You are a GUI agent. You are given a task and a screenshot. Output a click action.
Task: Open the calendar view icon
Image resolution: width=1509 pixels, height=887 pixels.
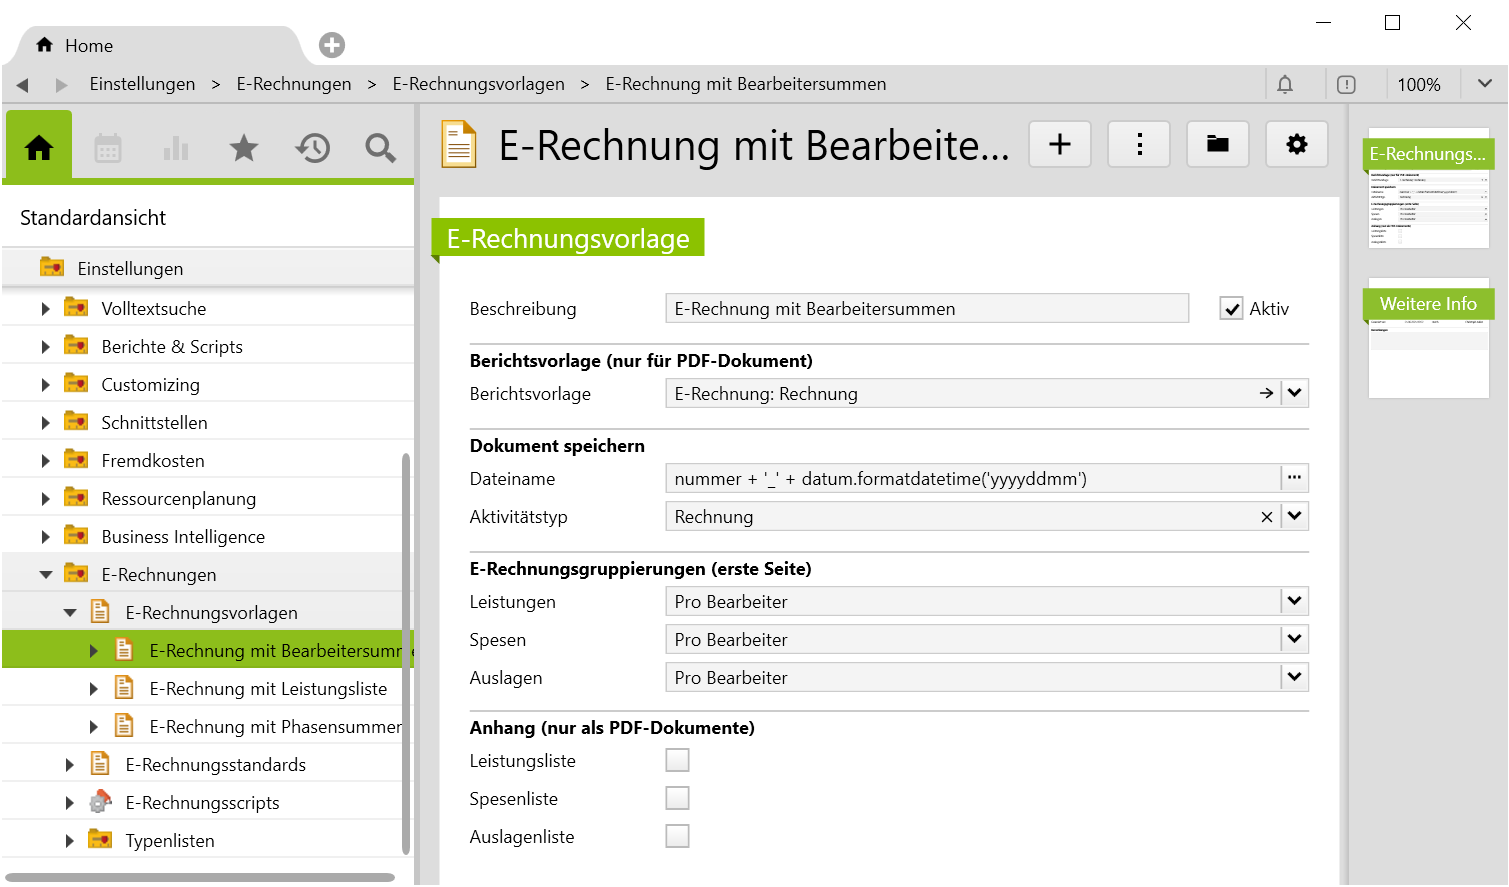tap(108, 149)
